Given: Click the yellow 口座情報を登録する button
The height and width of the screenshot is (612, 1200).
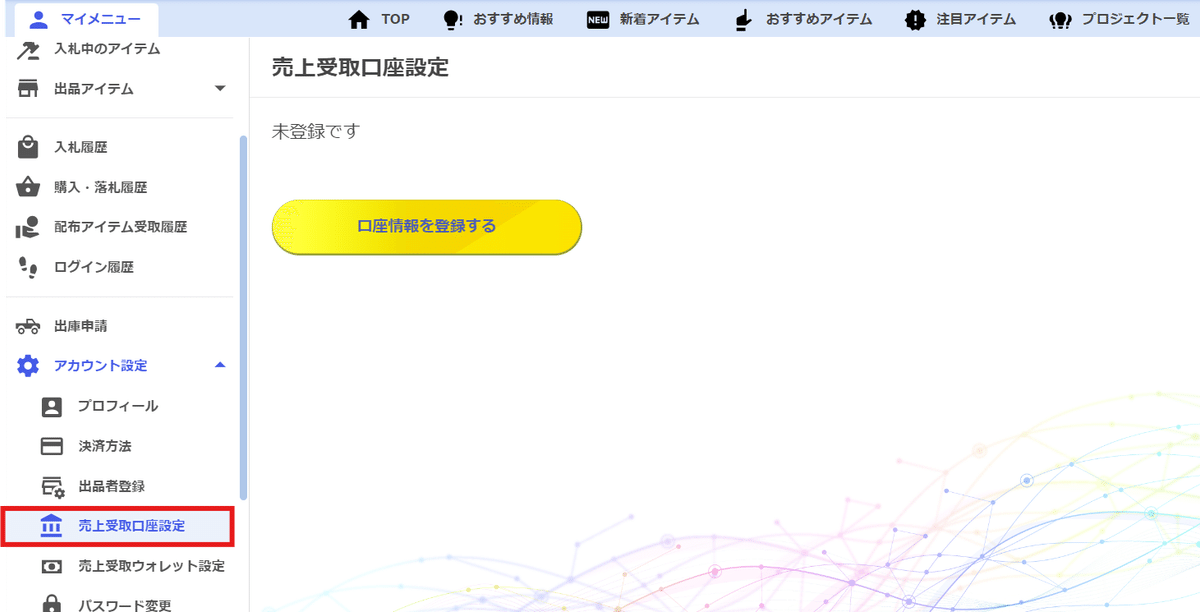Looking at the screenshot, I should (427, 227).
